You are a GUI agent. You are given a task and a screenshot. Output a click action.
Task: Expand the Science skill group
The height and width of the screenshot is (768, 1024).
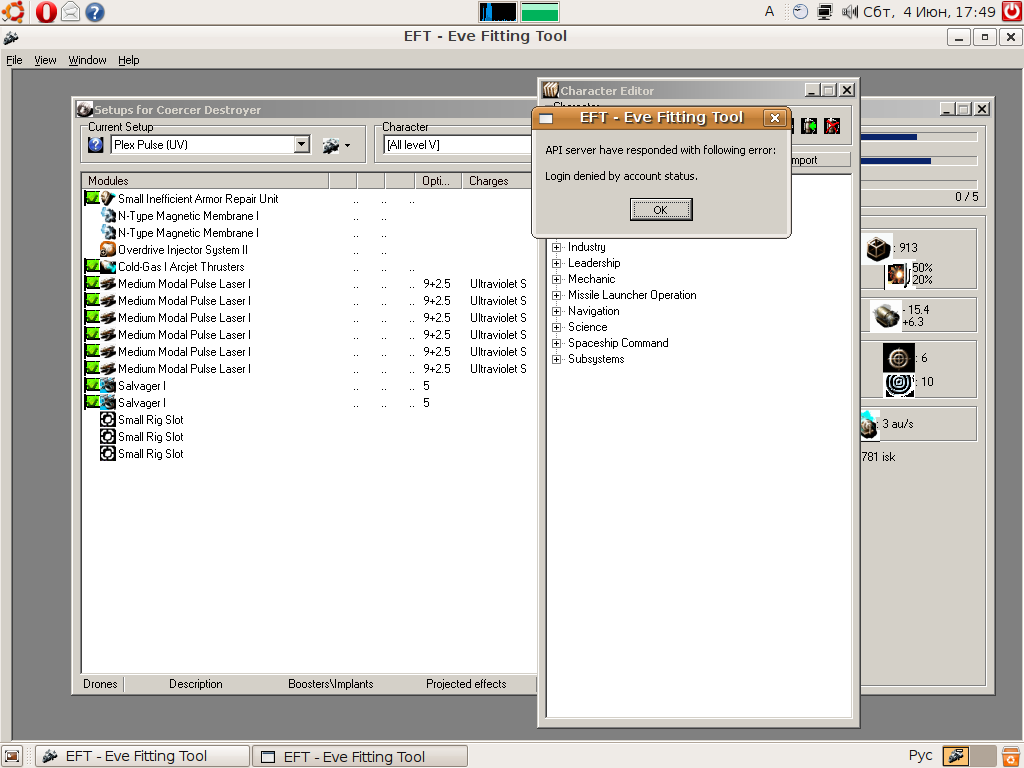click(556, 327)
